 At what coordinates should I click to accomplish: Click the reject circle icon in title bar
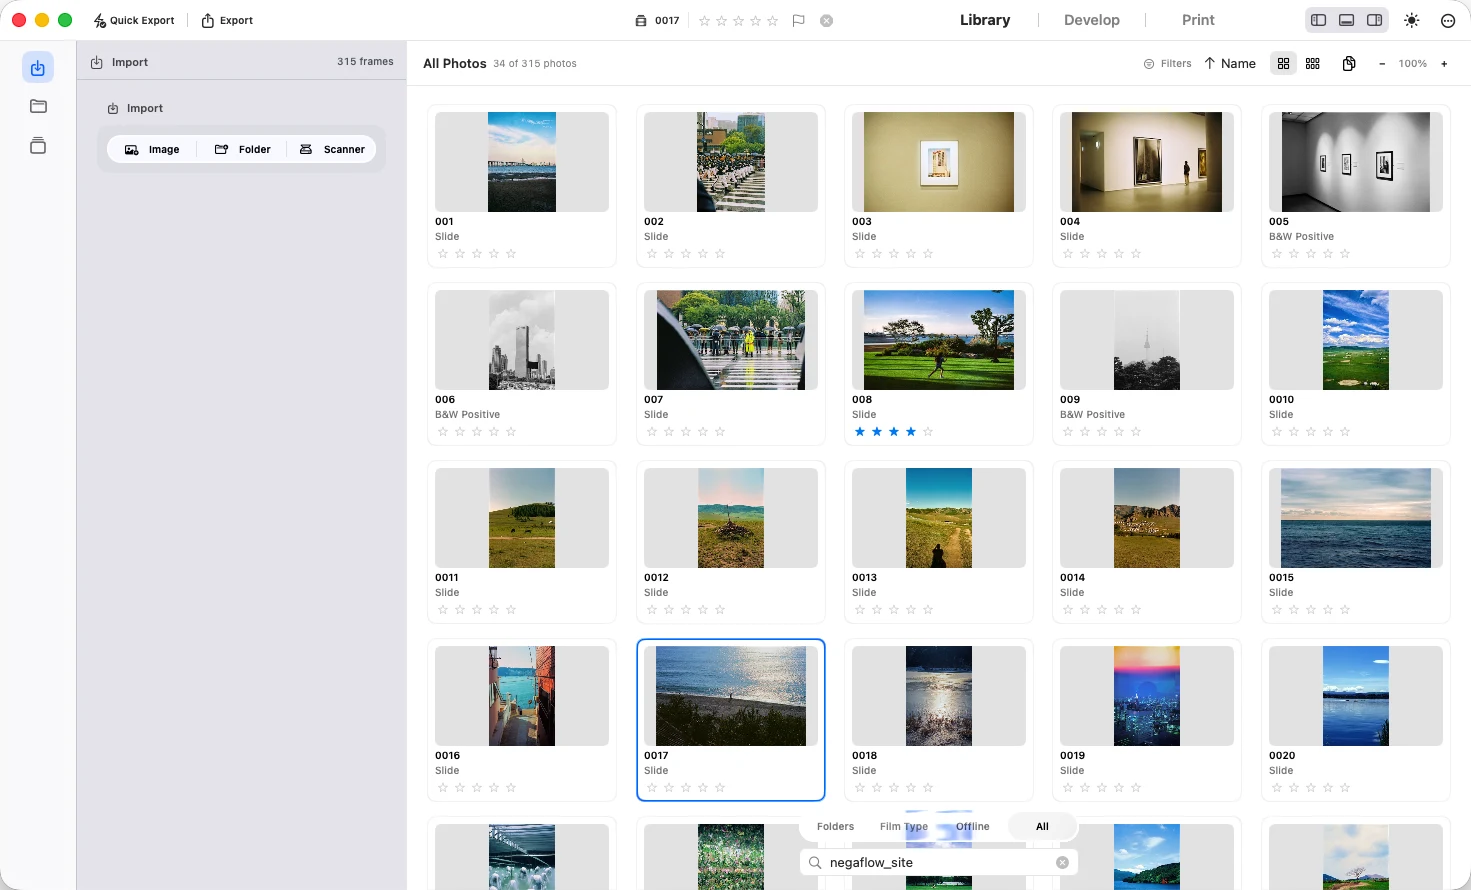(827, 20)
